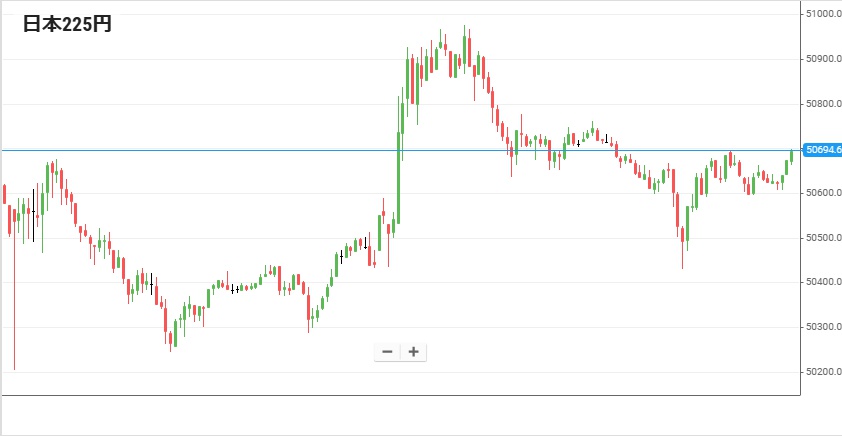
Task: Click the blue horizontal current price line
Action: [250, 150]
